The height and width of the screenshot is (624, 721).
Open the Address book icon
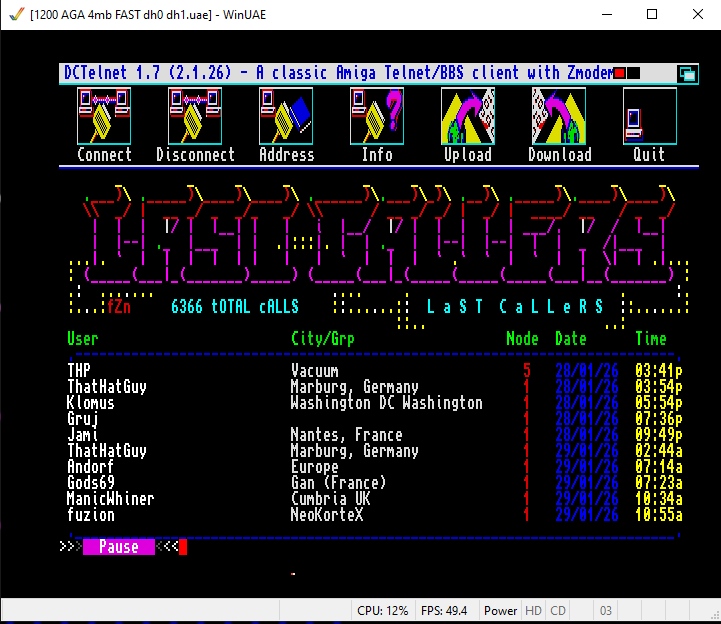[x=286, y=116]
